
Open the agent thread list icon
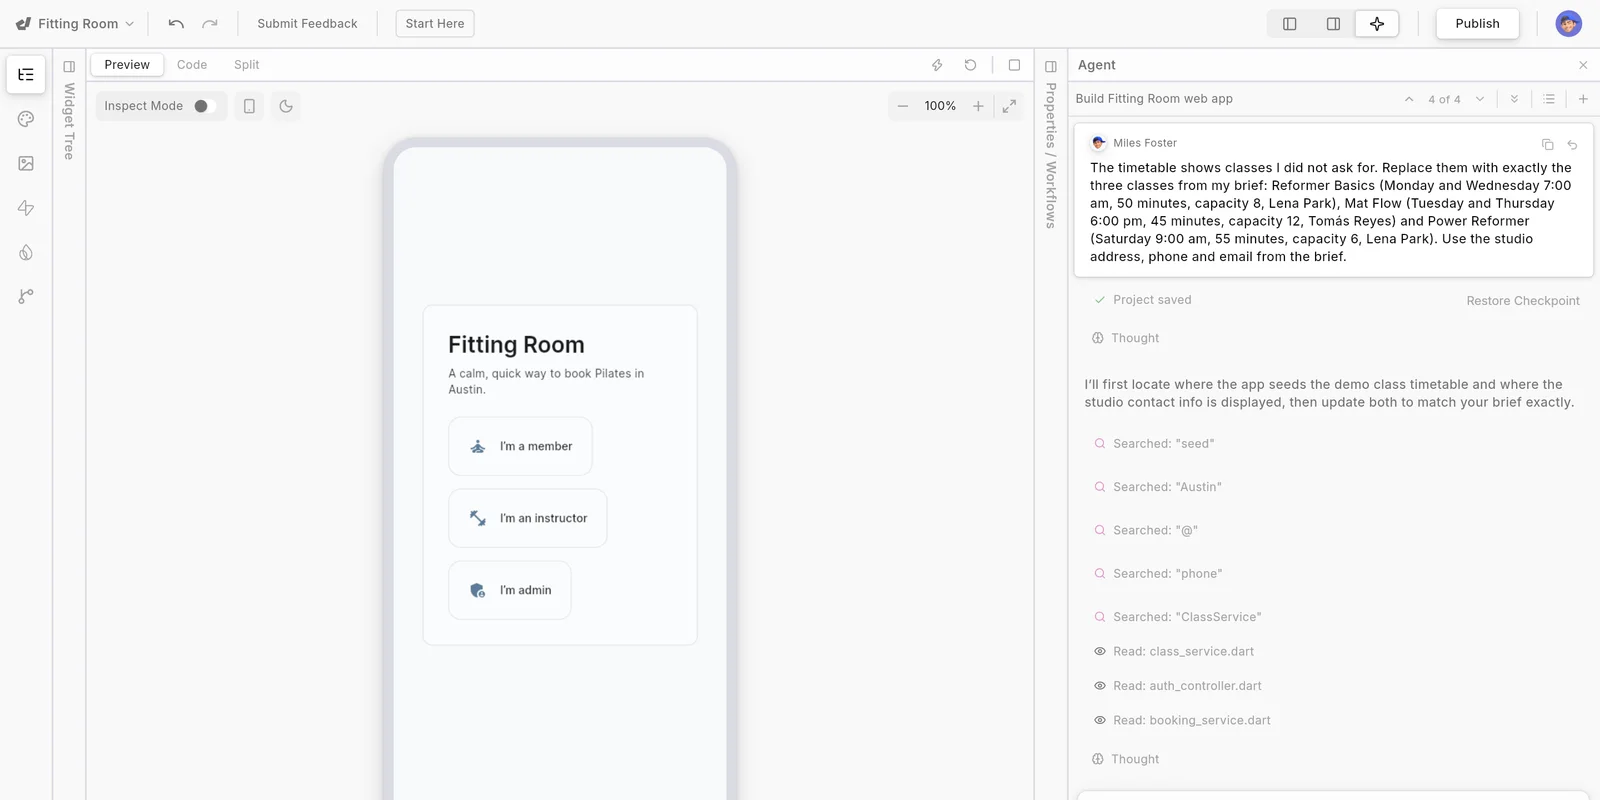point(1549,99)
